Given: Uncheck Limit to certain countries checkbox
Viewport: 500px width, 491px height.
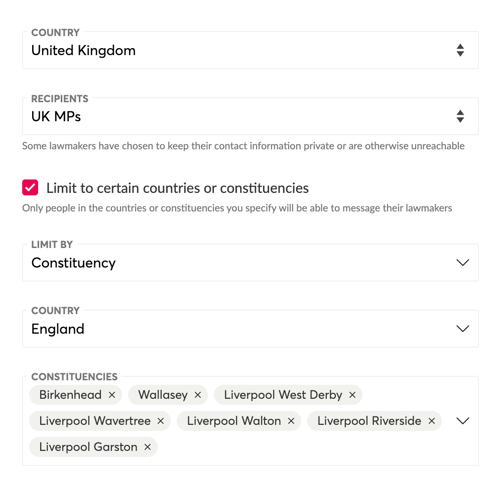Looking at the screenshot, I should (x=30, y=187).
